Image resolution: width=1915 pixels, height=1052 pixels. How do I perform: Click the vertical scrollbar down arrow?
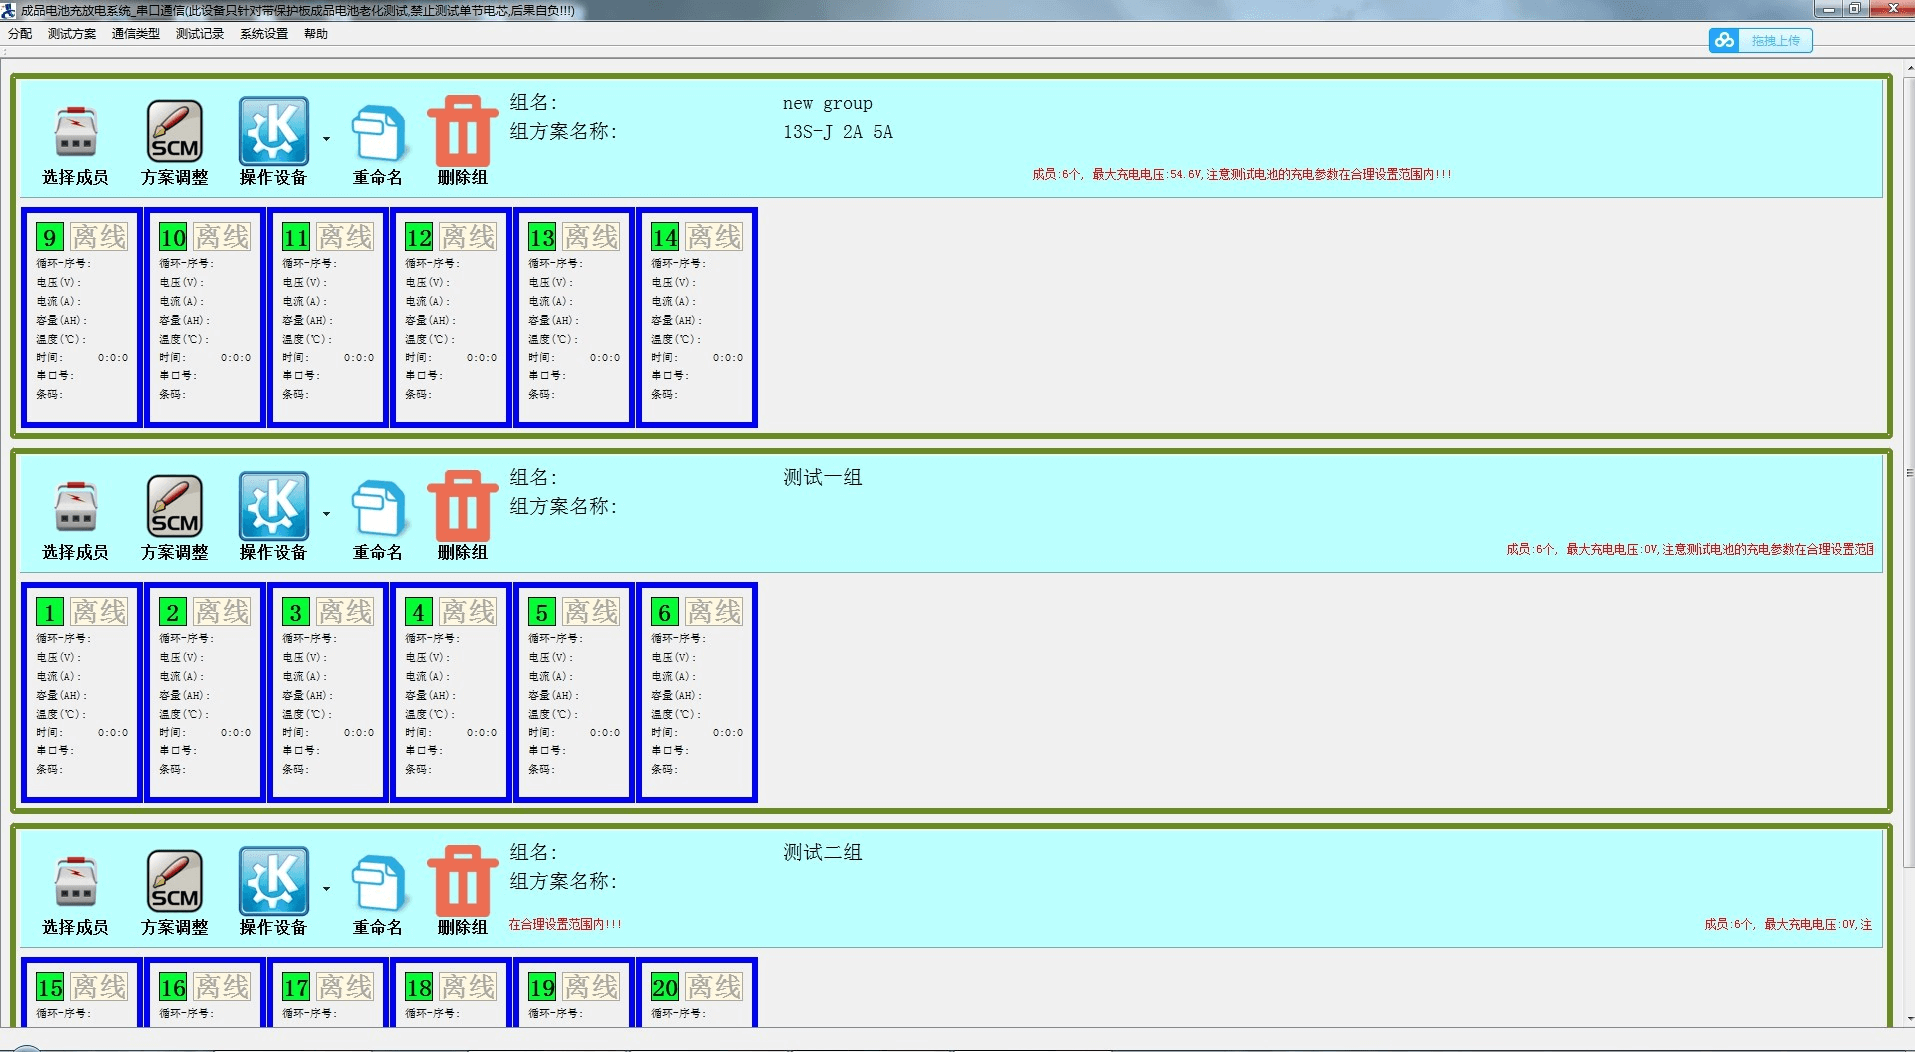(1909, 1019)
